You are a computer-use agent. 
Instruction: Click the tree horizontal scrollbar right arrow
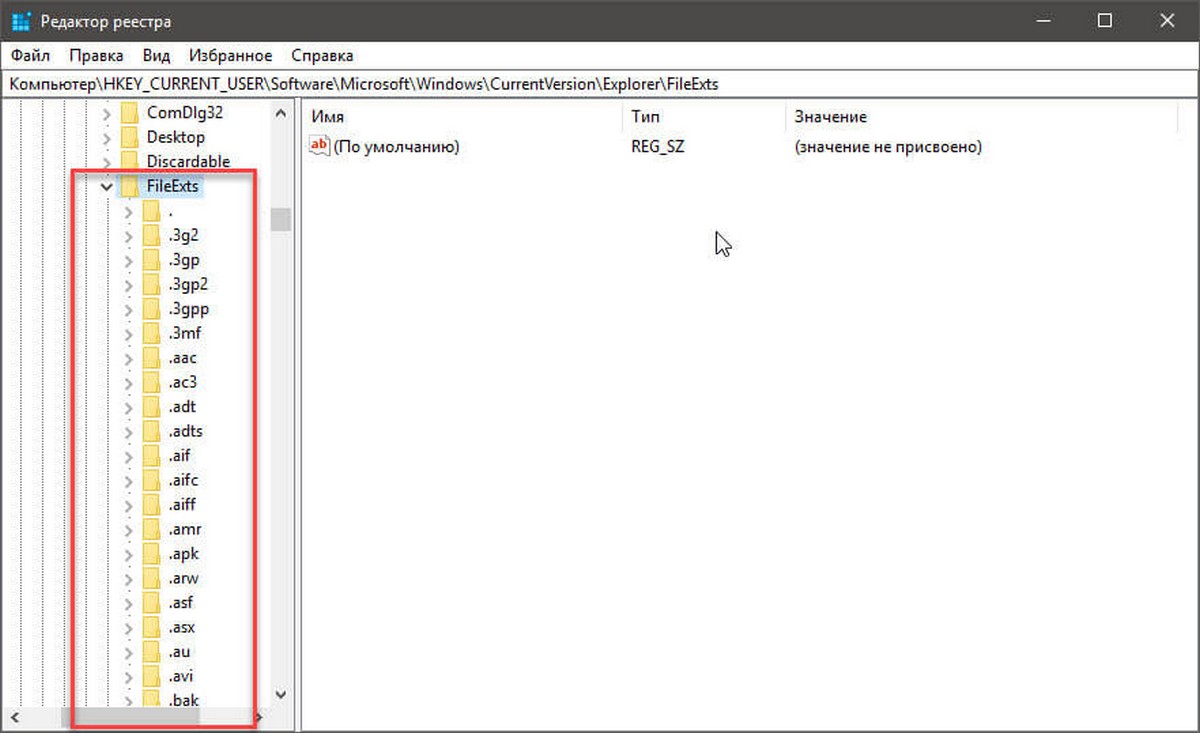click(259, 717)
